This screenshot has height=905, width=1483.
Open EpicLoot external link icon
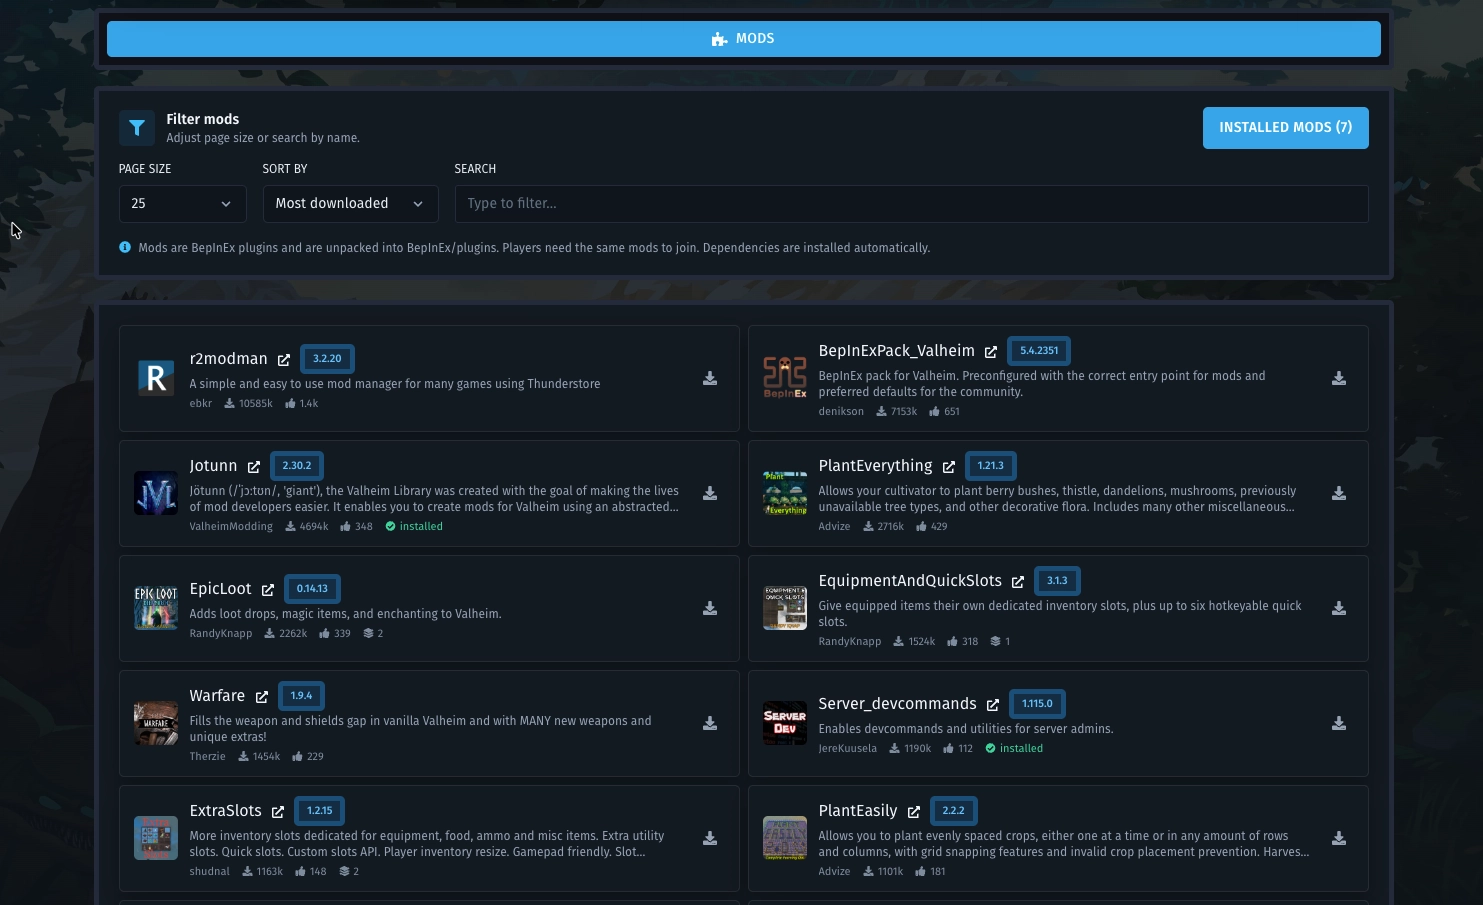268,589
